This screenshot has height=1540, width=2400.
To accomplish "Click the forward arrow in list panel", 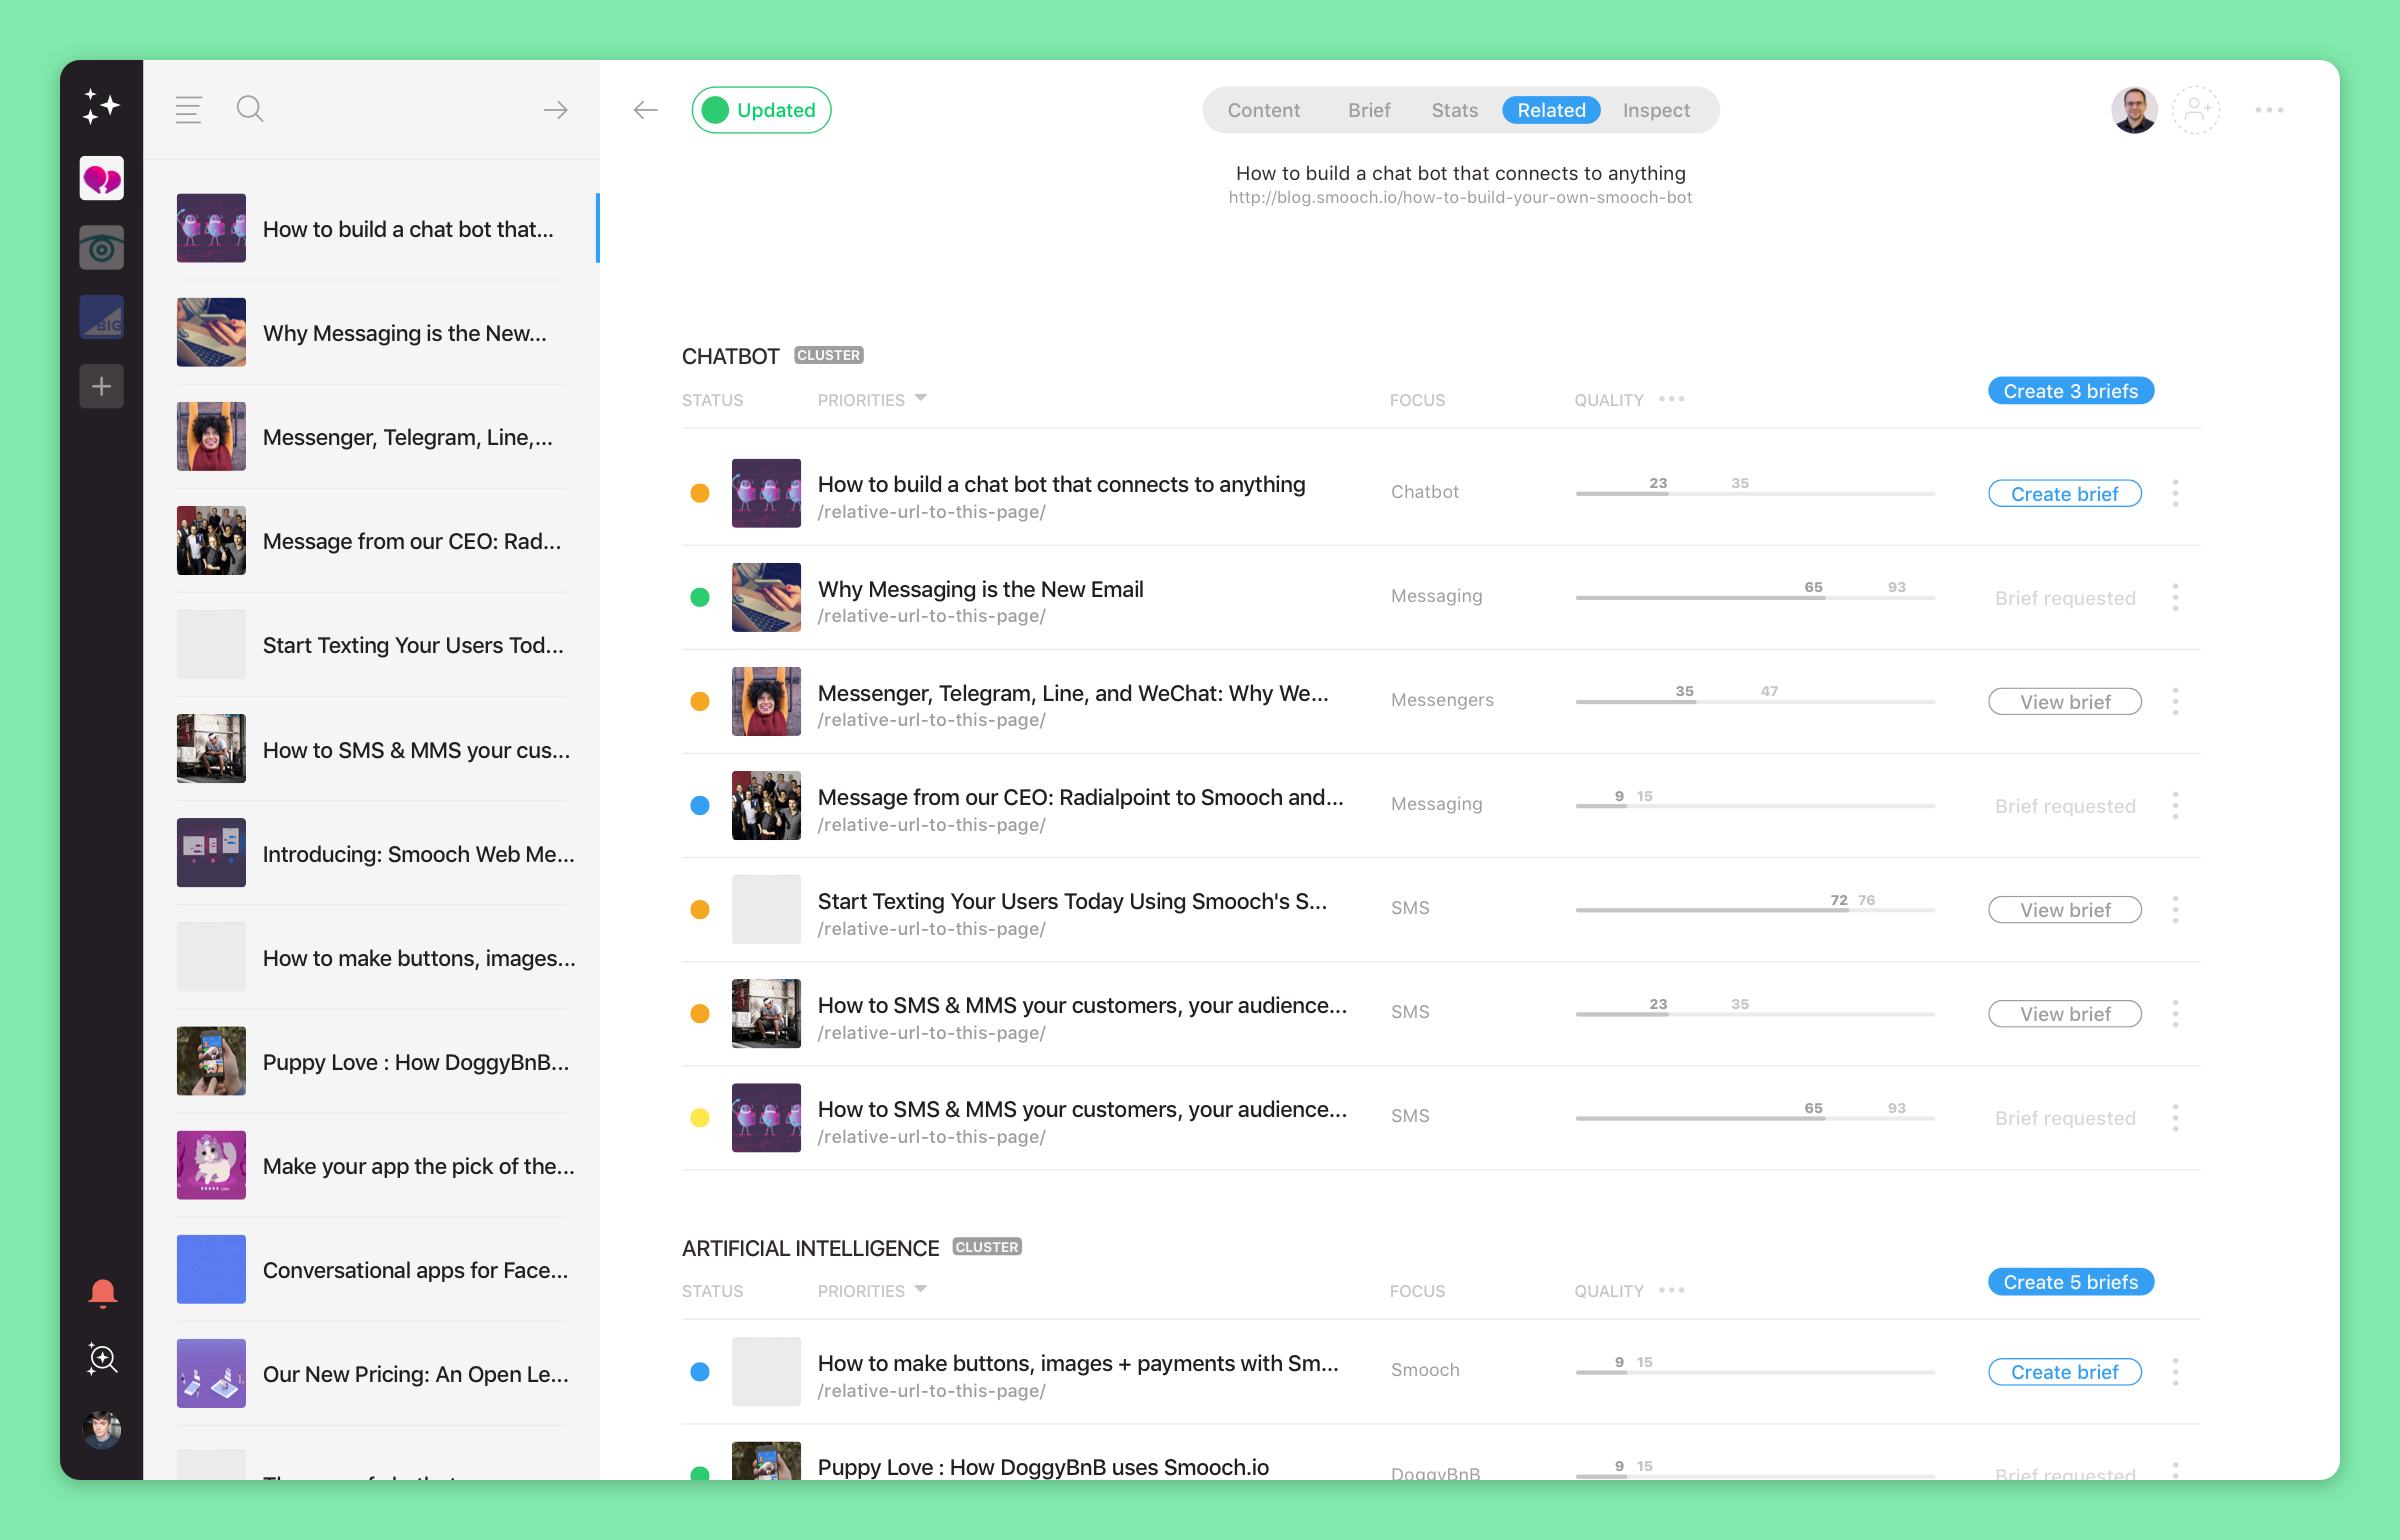I will [556, 110].
